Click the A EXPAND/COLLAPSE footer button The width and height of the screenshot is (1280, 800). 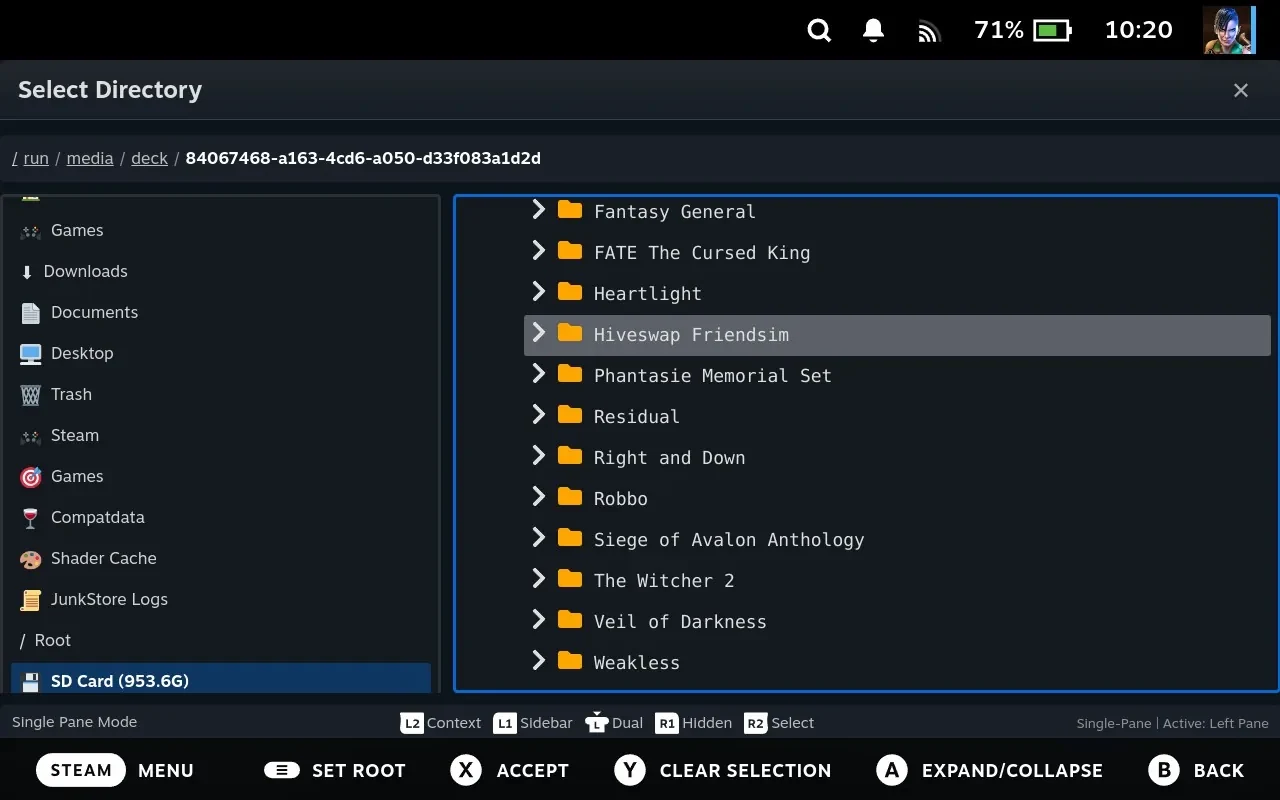(989, 770)
